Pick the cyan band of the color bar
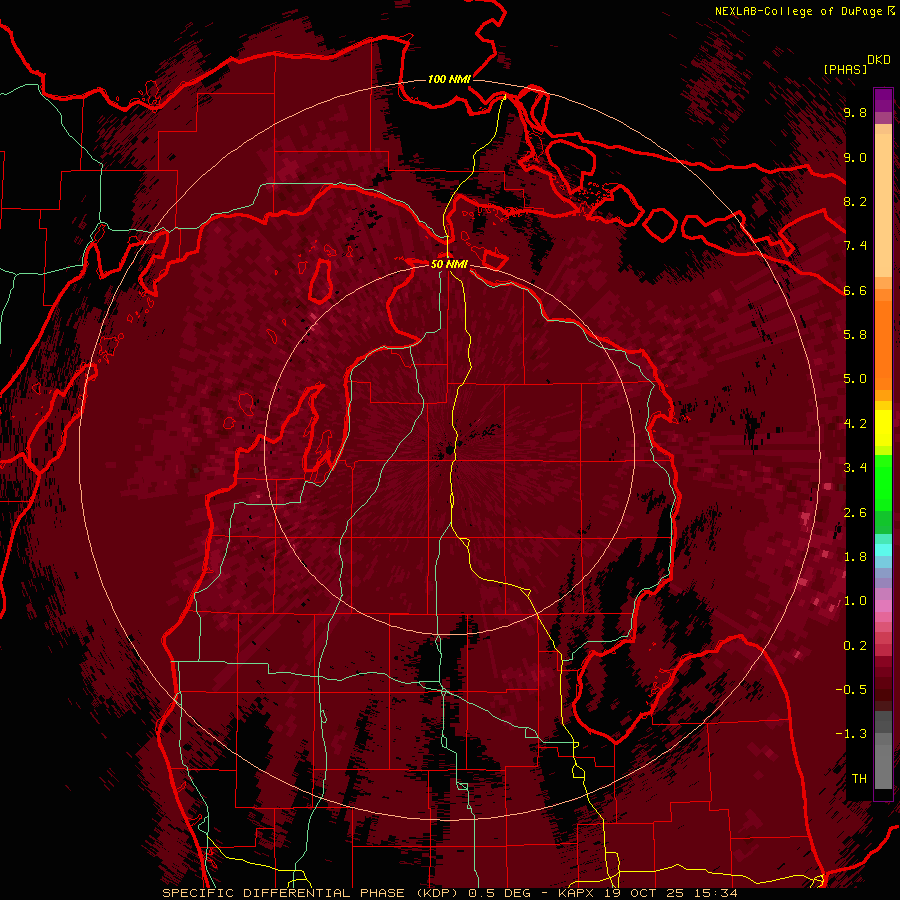The height and width of the screenshot is (900, 900). [x=883, y=549]
